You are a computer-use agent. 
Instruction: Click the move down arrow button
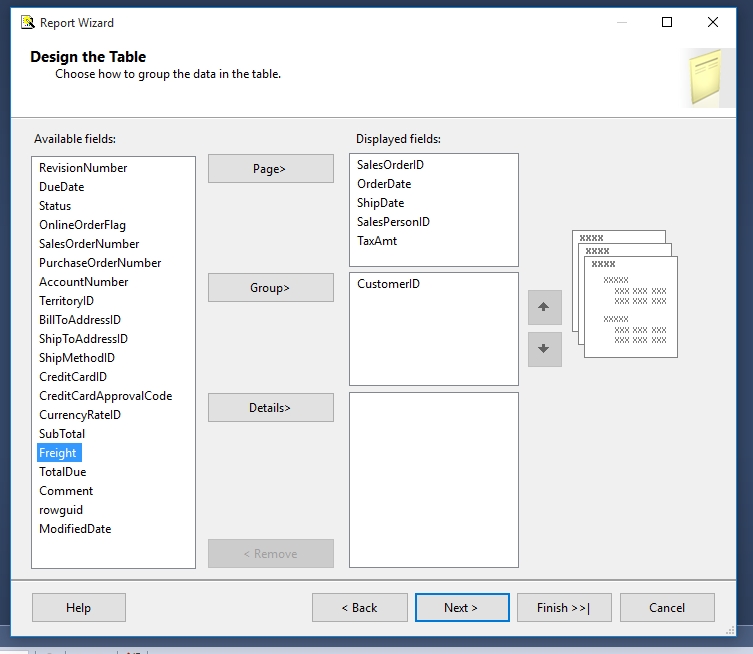point(544,349)
